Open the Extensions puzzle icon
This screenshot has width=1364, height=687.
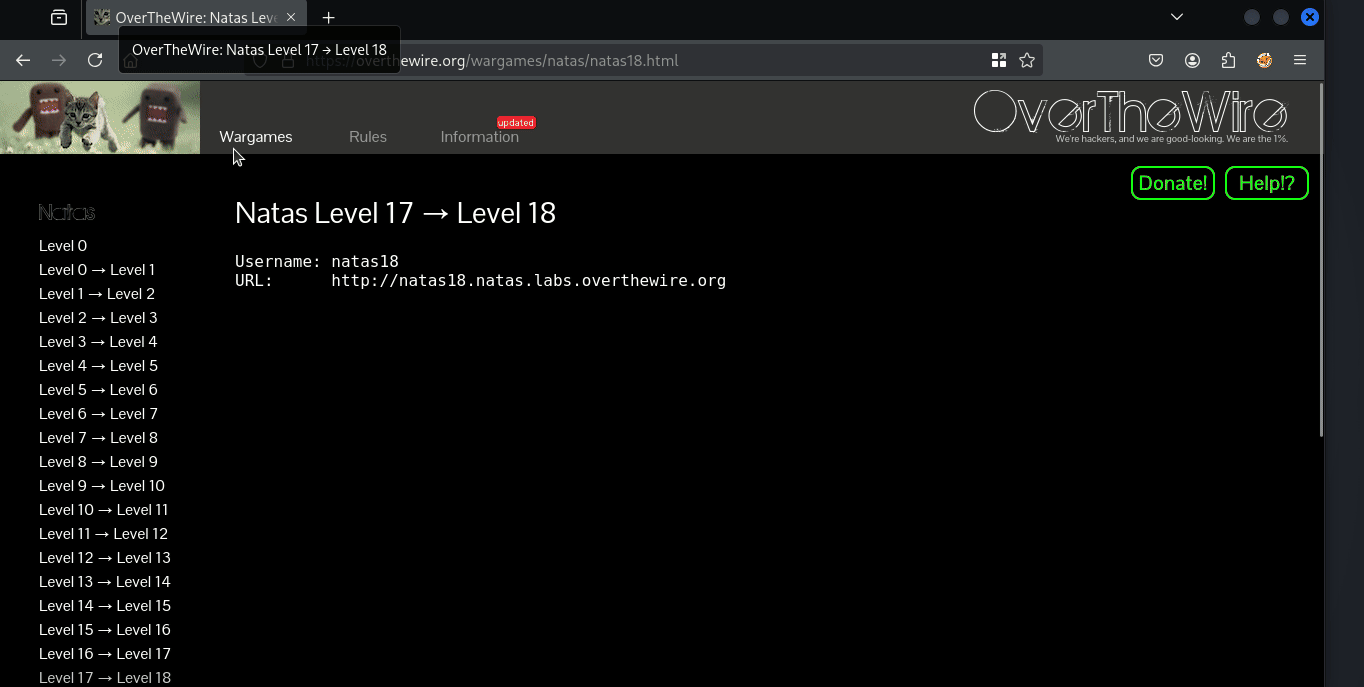tap(1228, 60)
